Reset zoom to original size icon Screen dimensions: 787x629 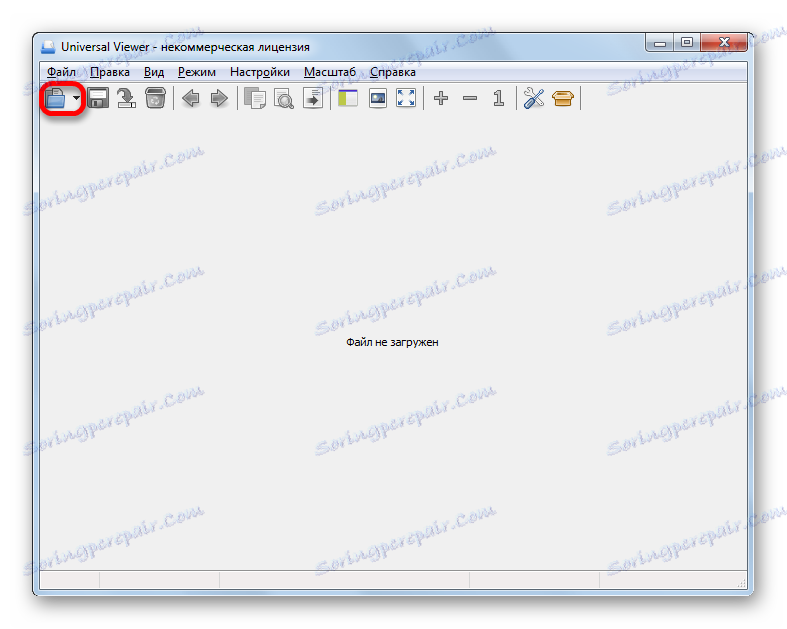(x=498, y=98)
